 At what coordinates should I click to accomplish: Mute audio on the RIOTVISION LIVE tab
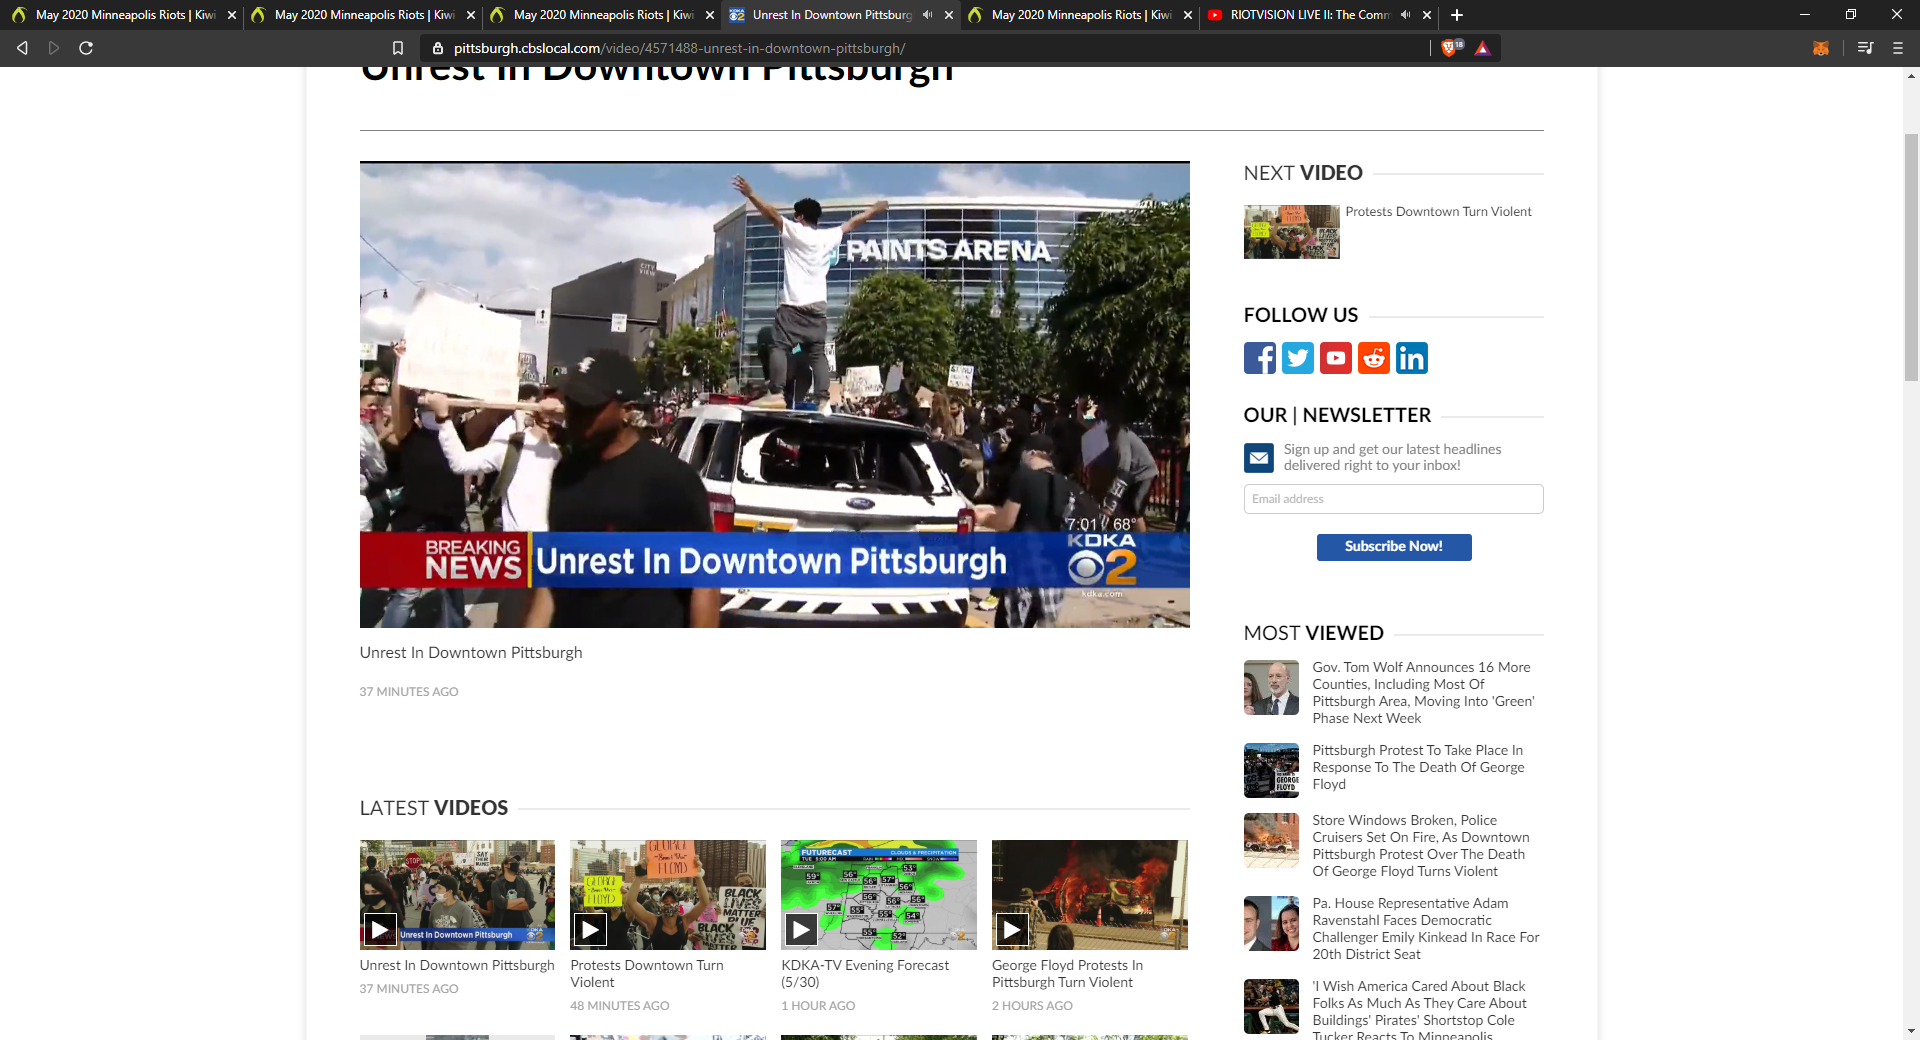click(x=1405, y=15)
